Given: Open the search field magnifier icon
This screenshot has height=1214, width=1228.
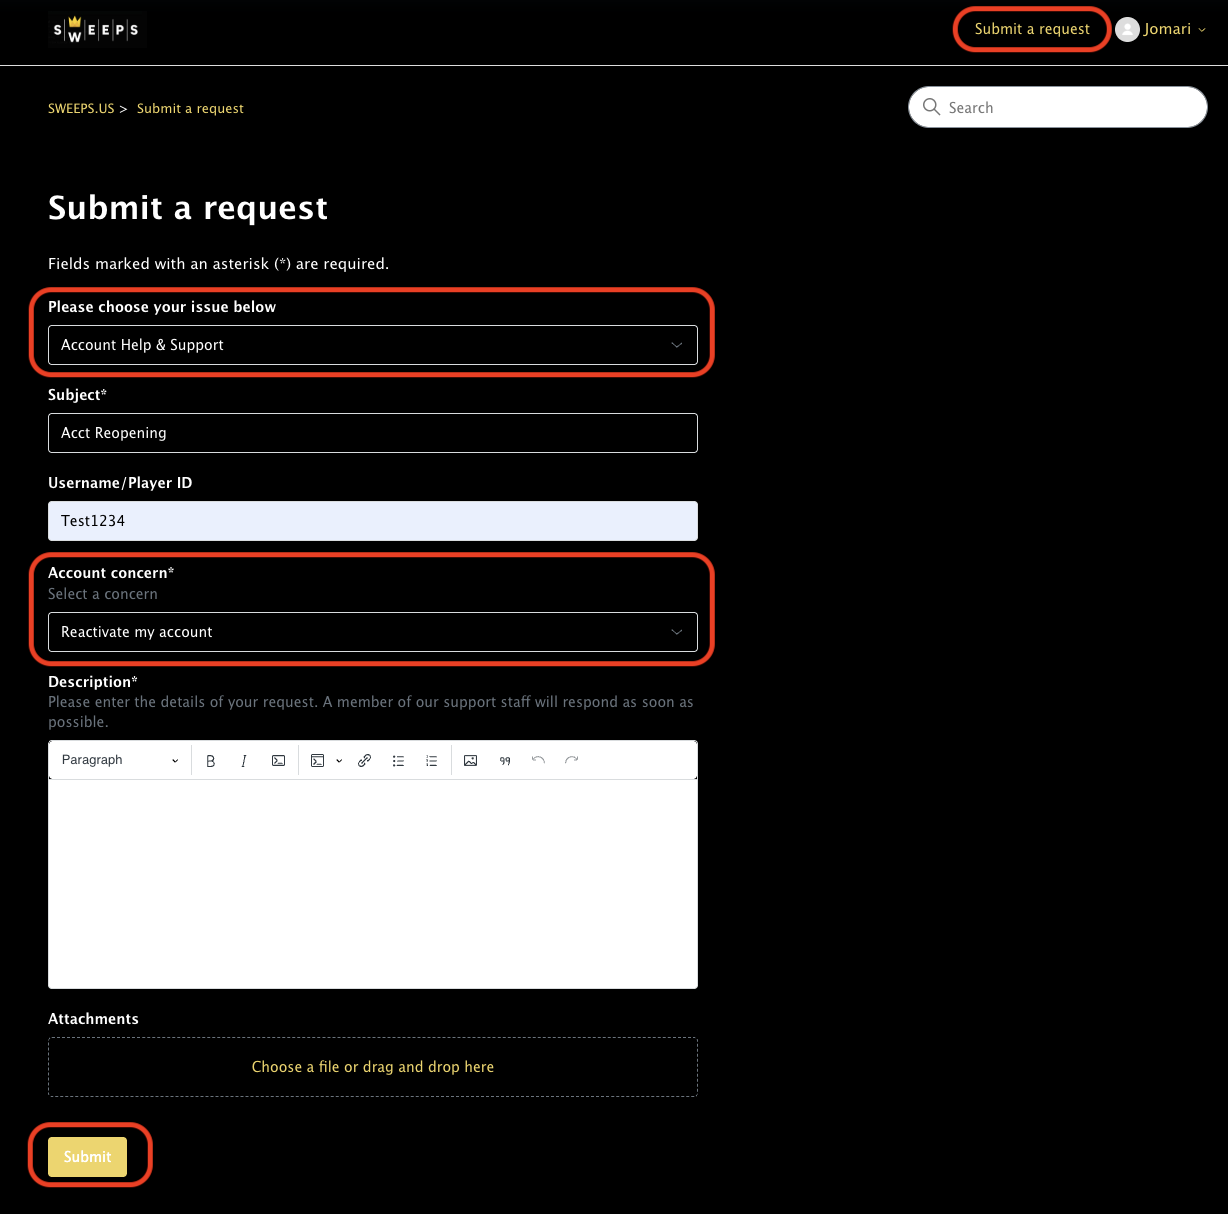Looking at the screenshot, I should 931,107.
